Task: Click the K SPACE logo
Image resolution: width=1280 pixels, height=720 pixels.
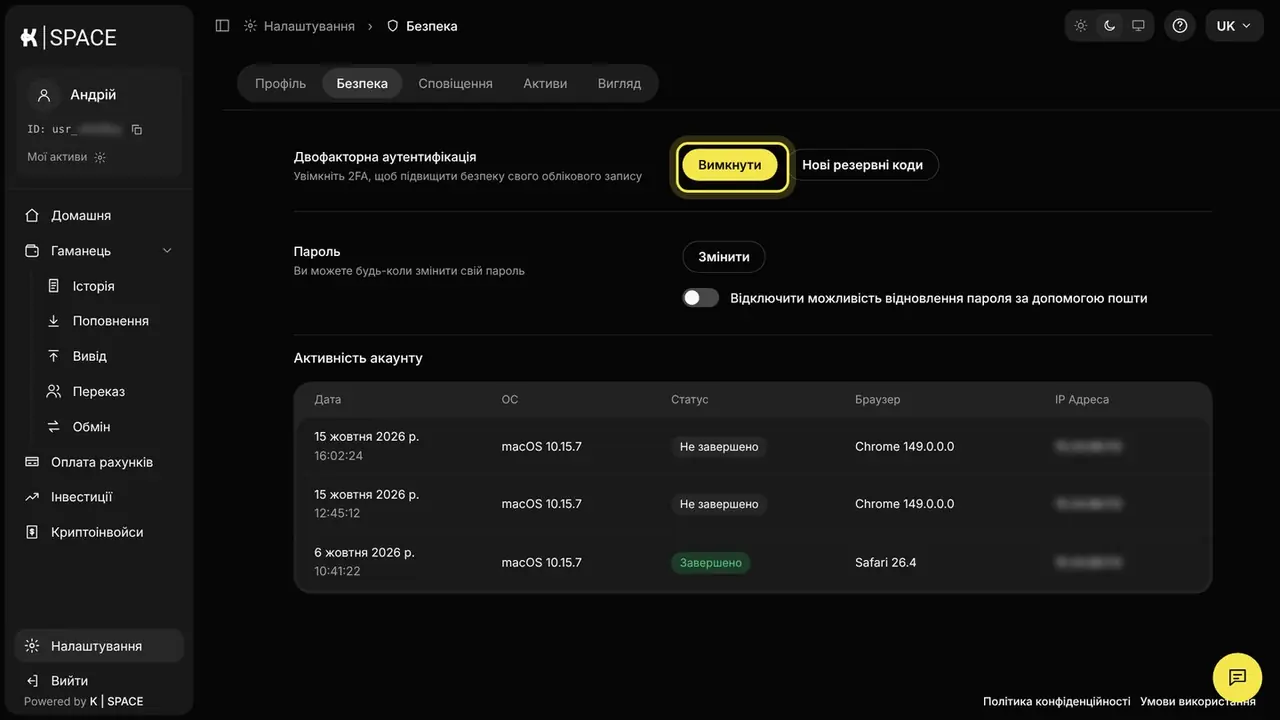Action: pyautogui.click(x=68, y=37)
